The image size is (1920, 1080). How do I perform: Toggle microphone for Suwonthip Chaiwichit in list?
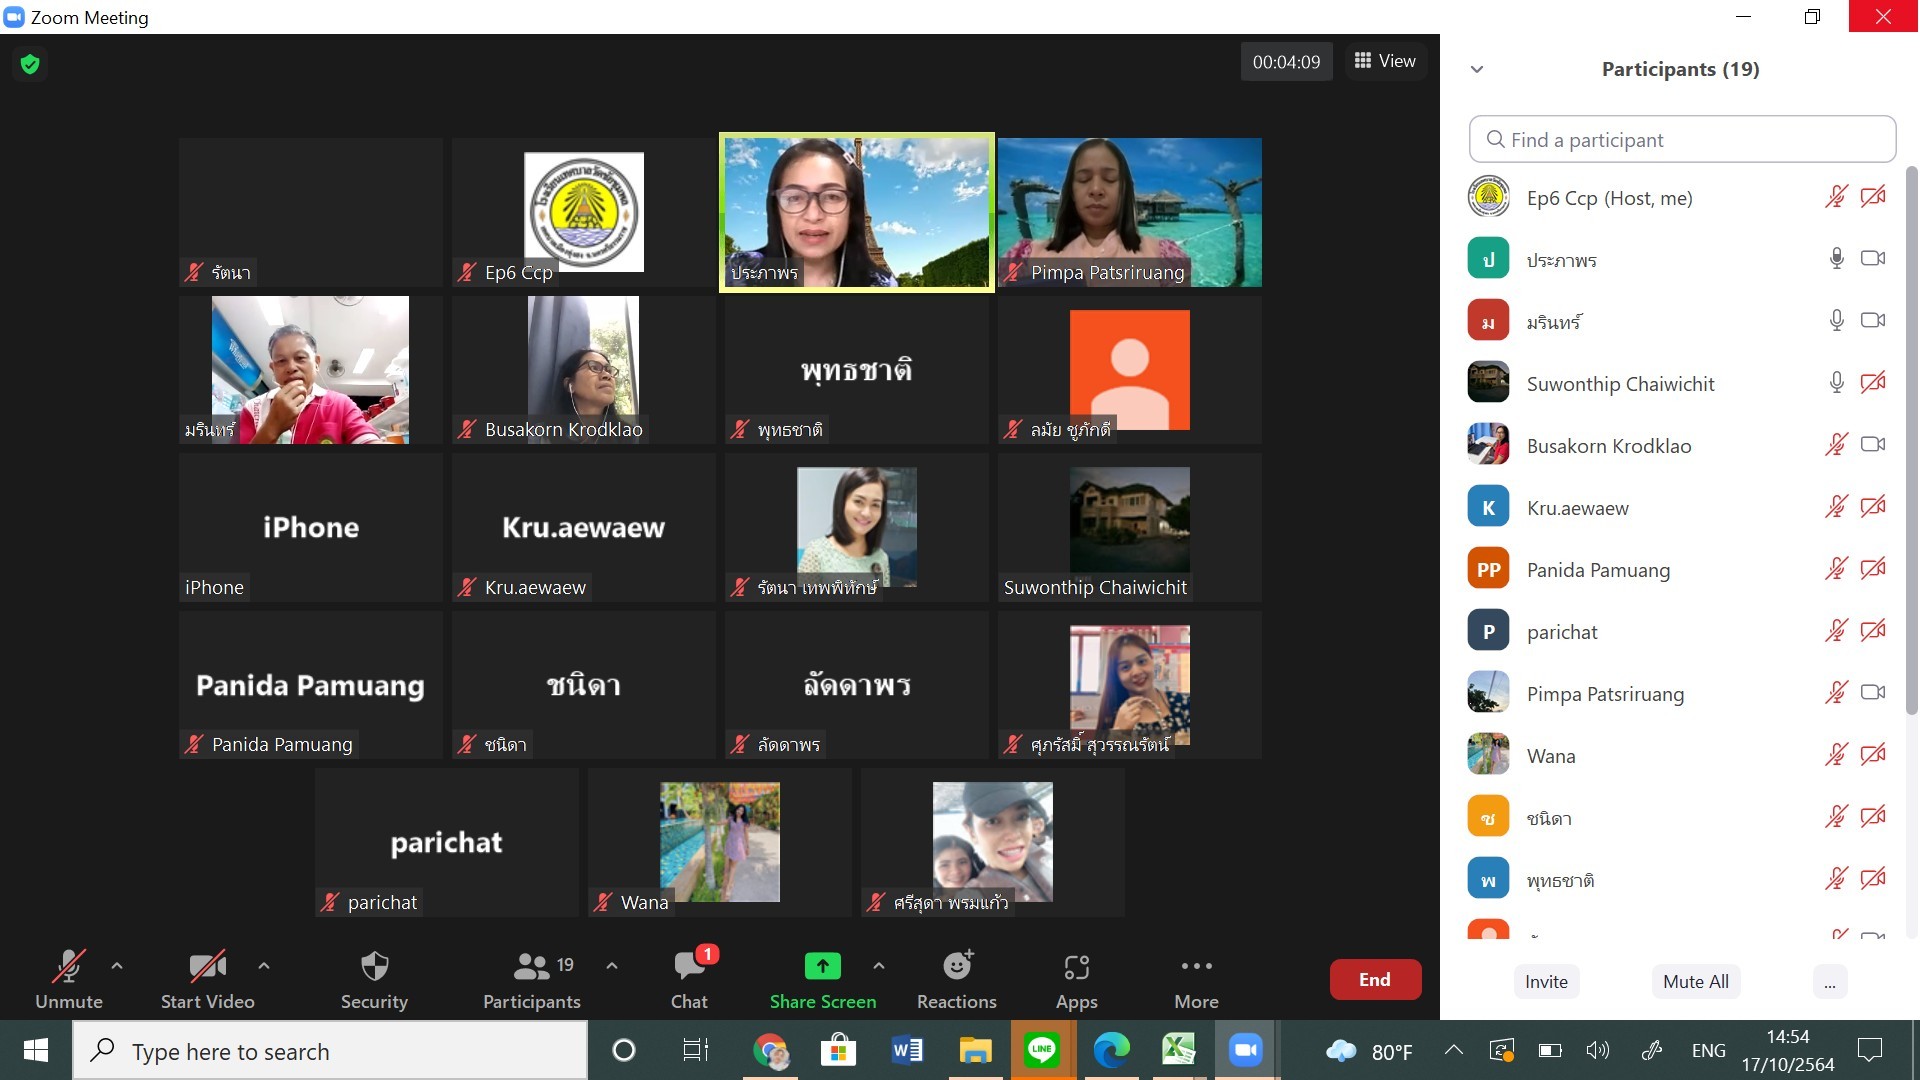click(x=1836, y=383)
